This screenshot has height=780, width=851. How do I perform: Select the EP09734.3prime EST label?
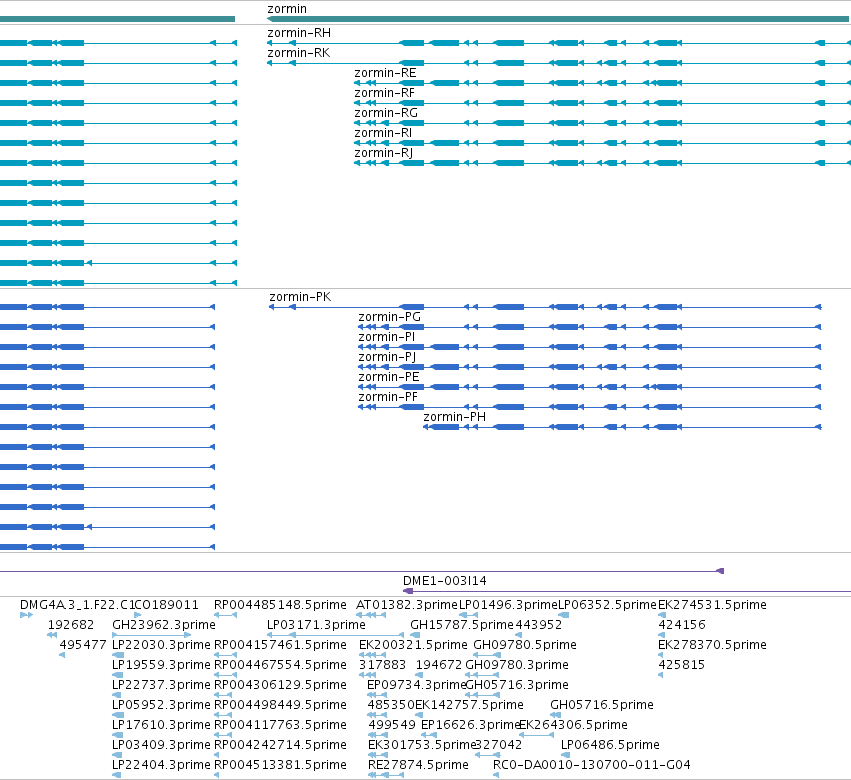click(417, 686)
